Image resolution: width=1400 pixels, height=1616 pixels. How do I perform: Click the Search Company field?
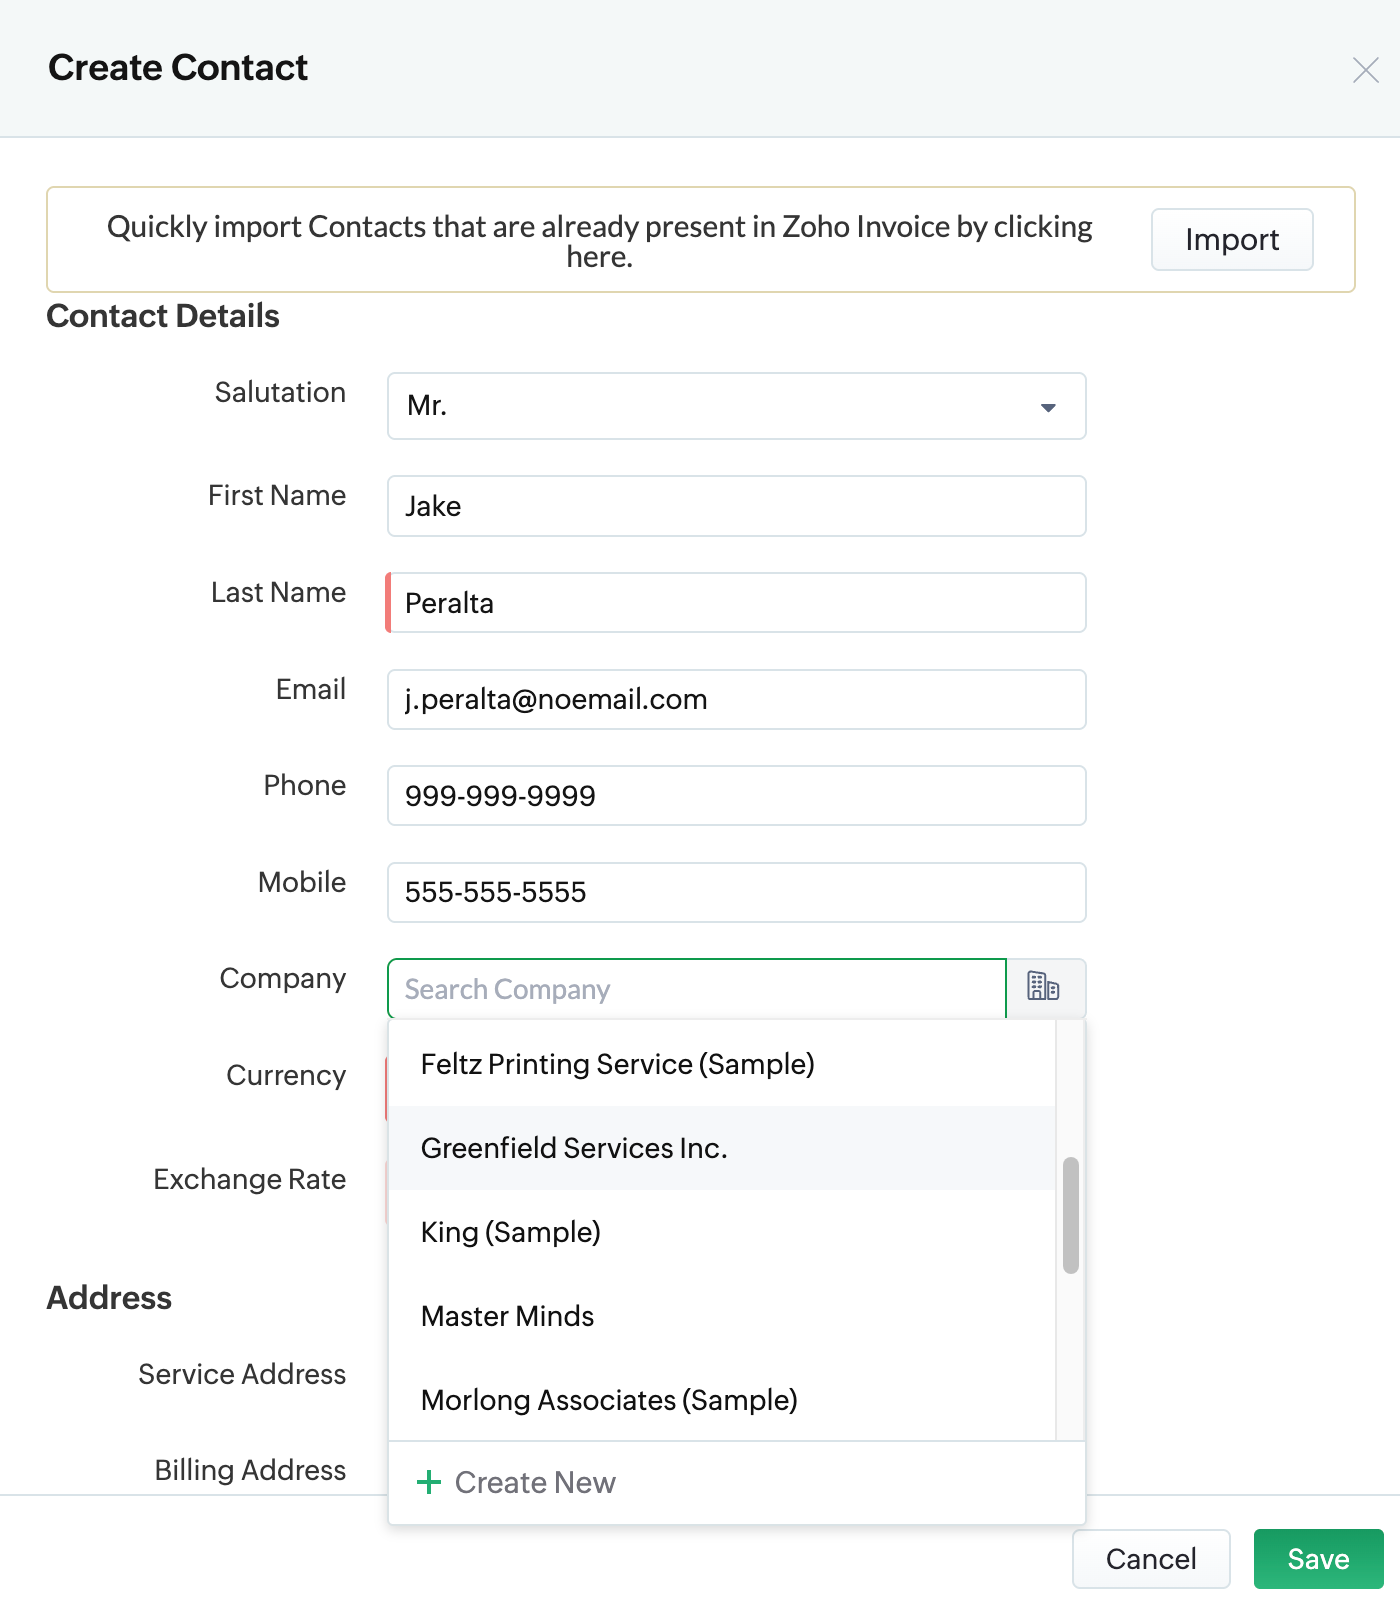point(696,989)
